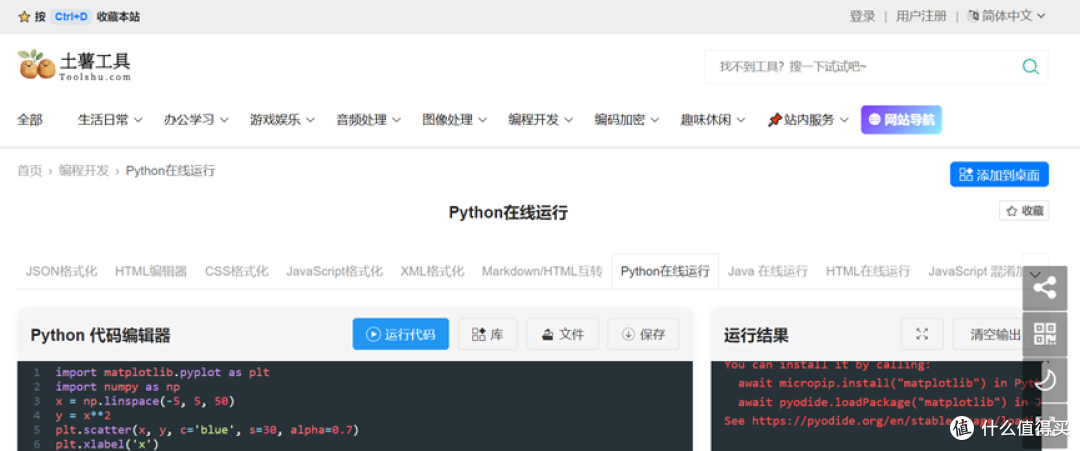Click code line 3 np.linspace
The width and height of the screenshot is (1080, 451).
click(x=145, y=401)
